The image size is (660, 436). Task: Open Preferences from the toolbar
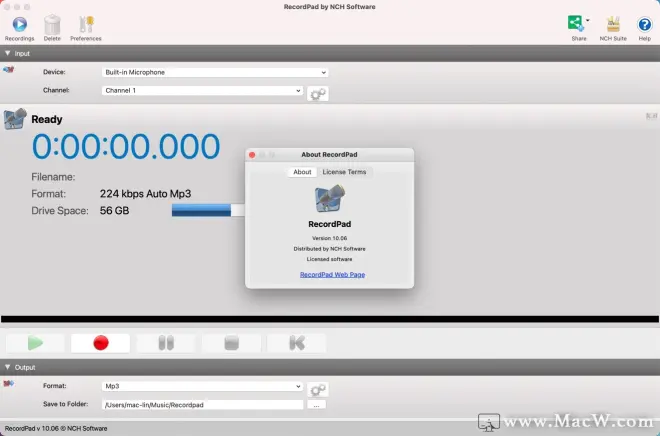click(x=86, y=25)
